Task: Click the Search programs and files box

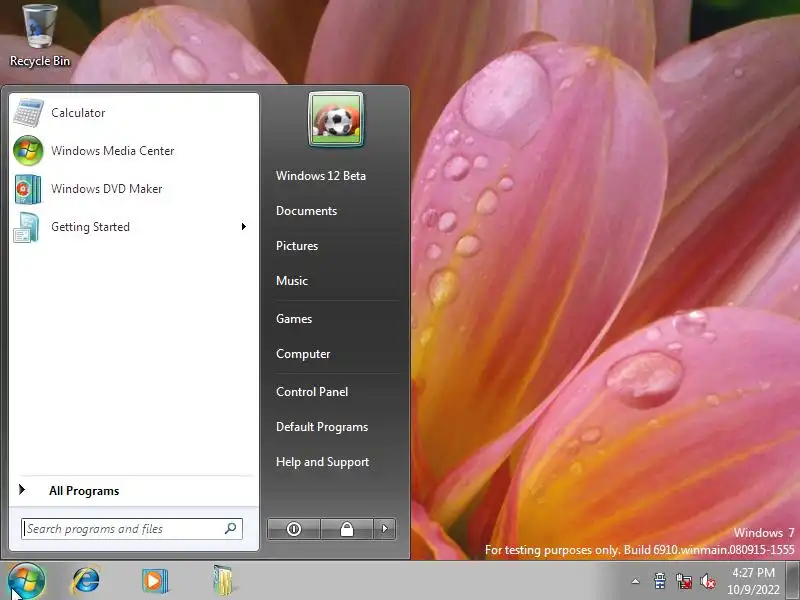Action: (x=132, y=529)
